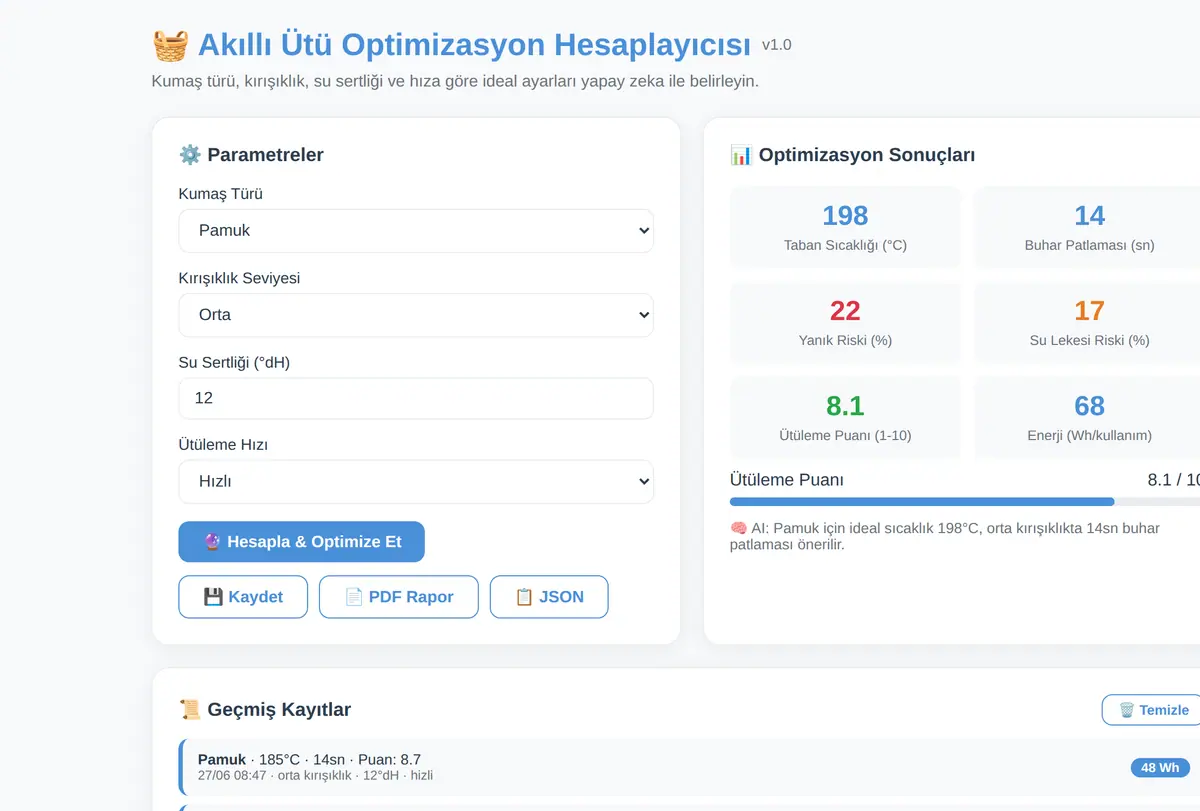Click the crystal ball icon on Hesapla

(212, 542)
